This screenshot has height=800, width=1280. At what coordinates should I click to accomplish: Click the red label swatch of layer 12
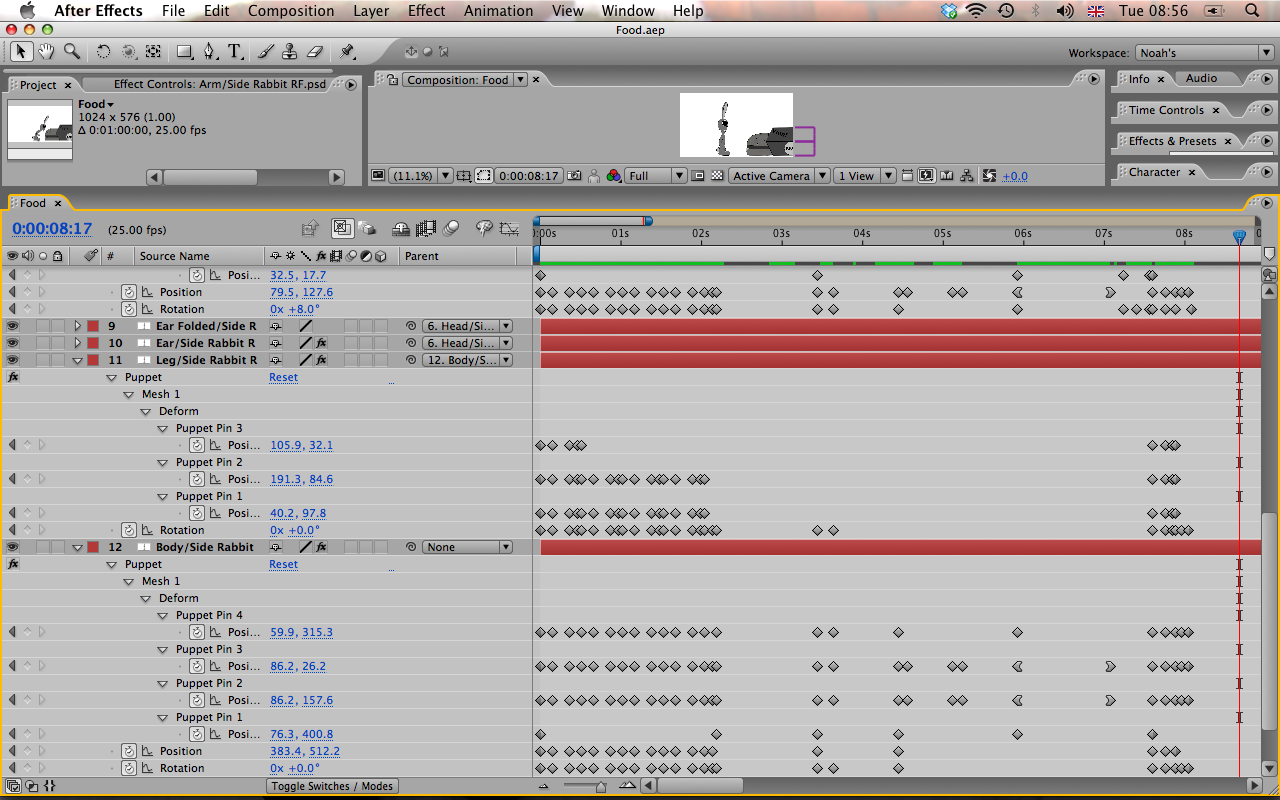pos(93,547)
